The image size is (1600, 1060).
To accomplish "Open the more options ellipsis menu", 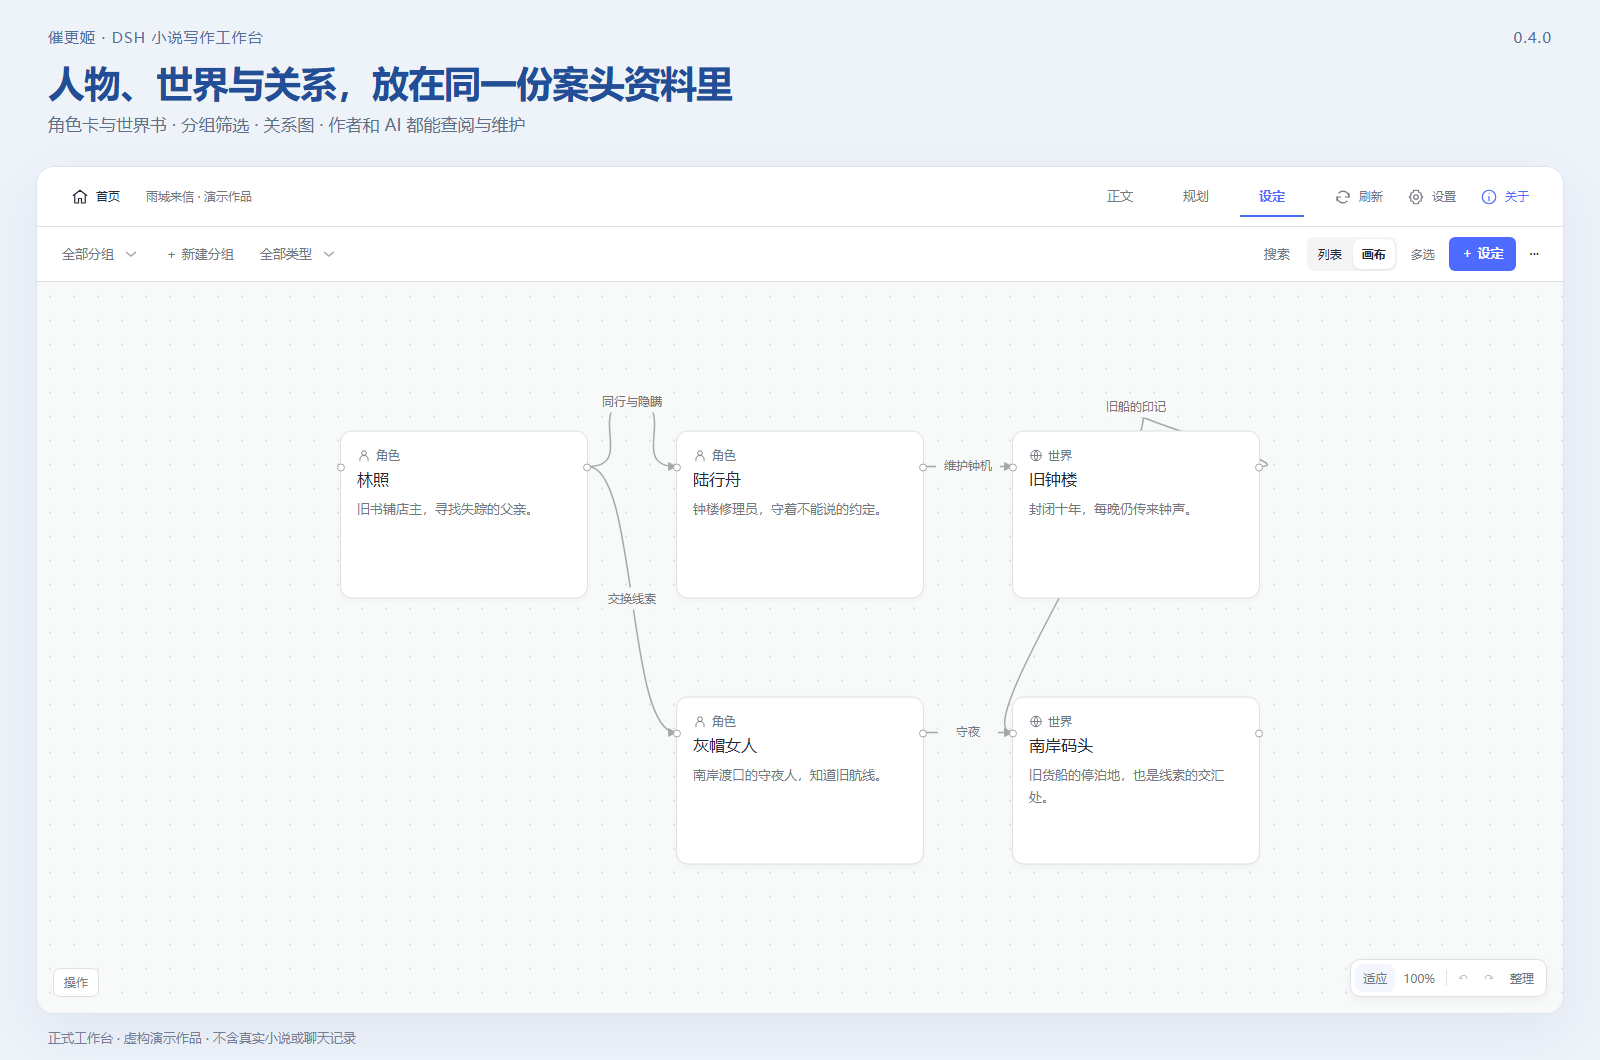I will pyautogui.click(x=1534, y=254).
